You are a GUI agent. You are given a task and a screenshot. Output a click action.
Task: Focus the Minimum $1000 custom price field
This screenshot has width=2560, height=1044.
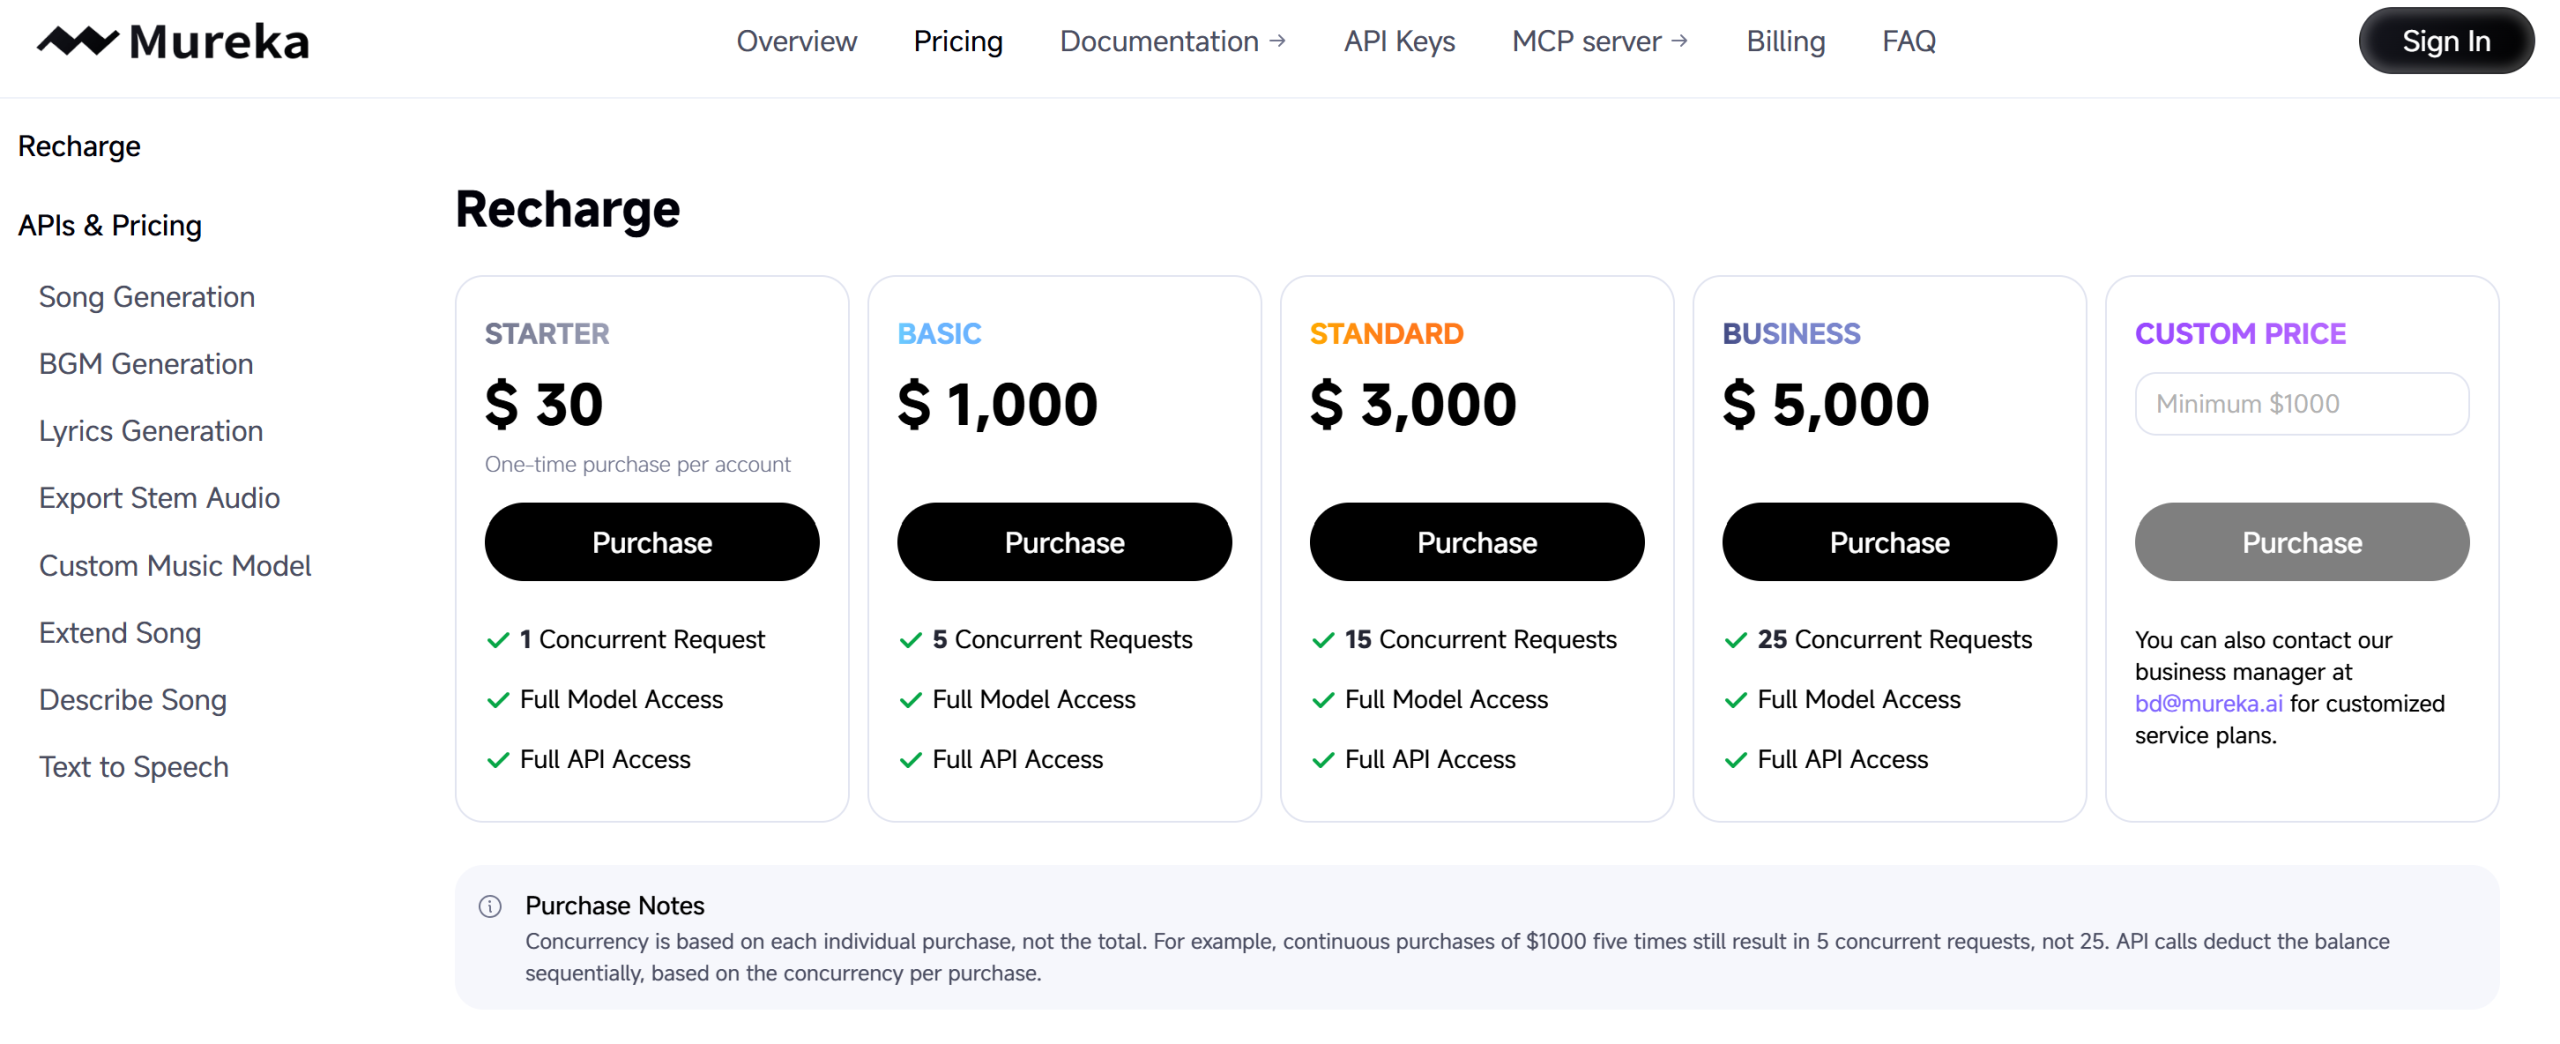(2301, 404)
